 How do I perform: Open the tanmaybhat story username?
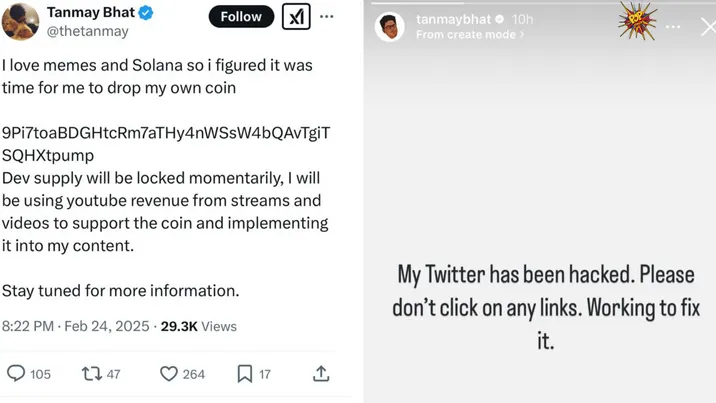pyautogui.click(x=455, y=19)
